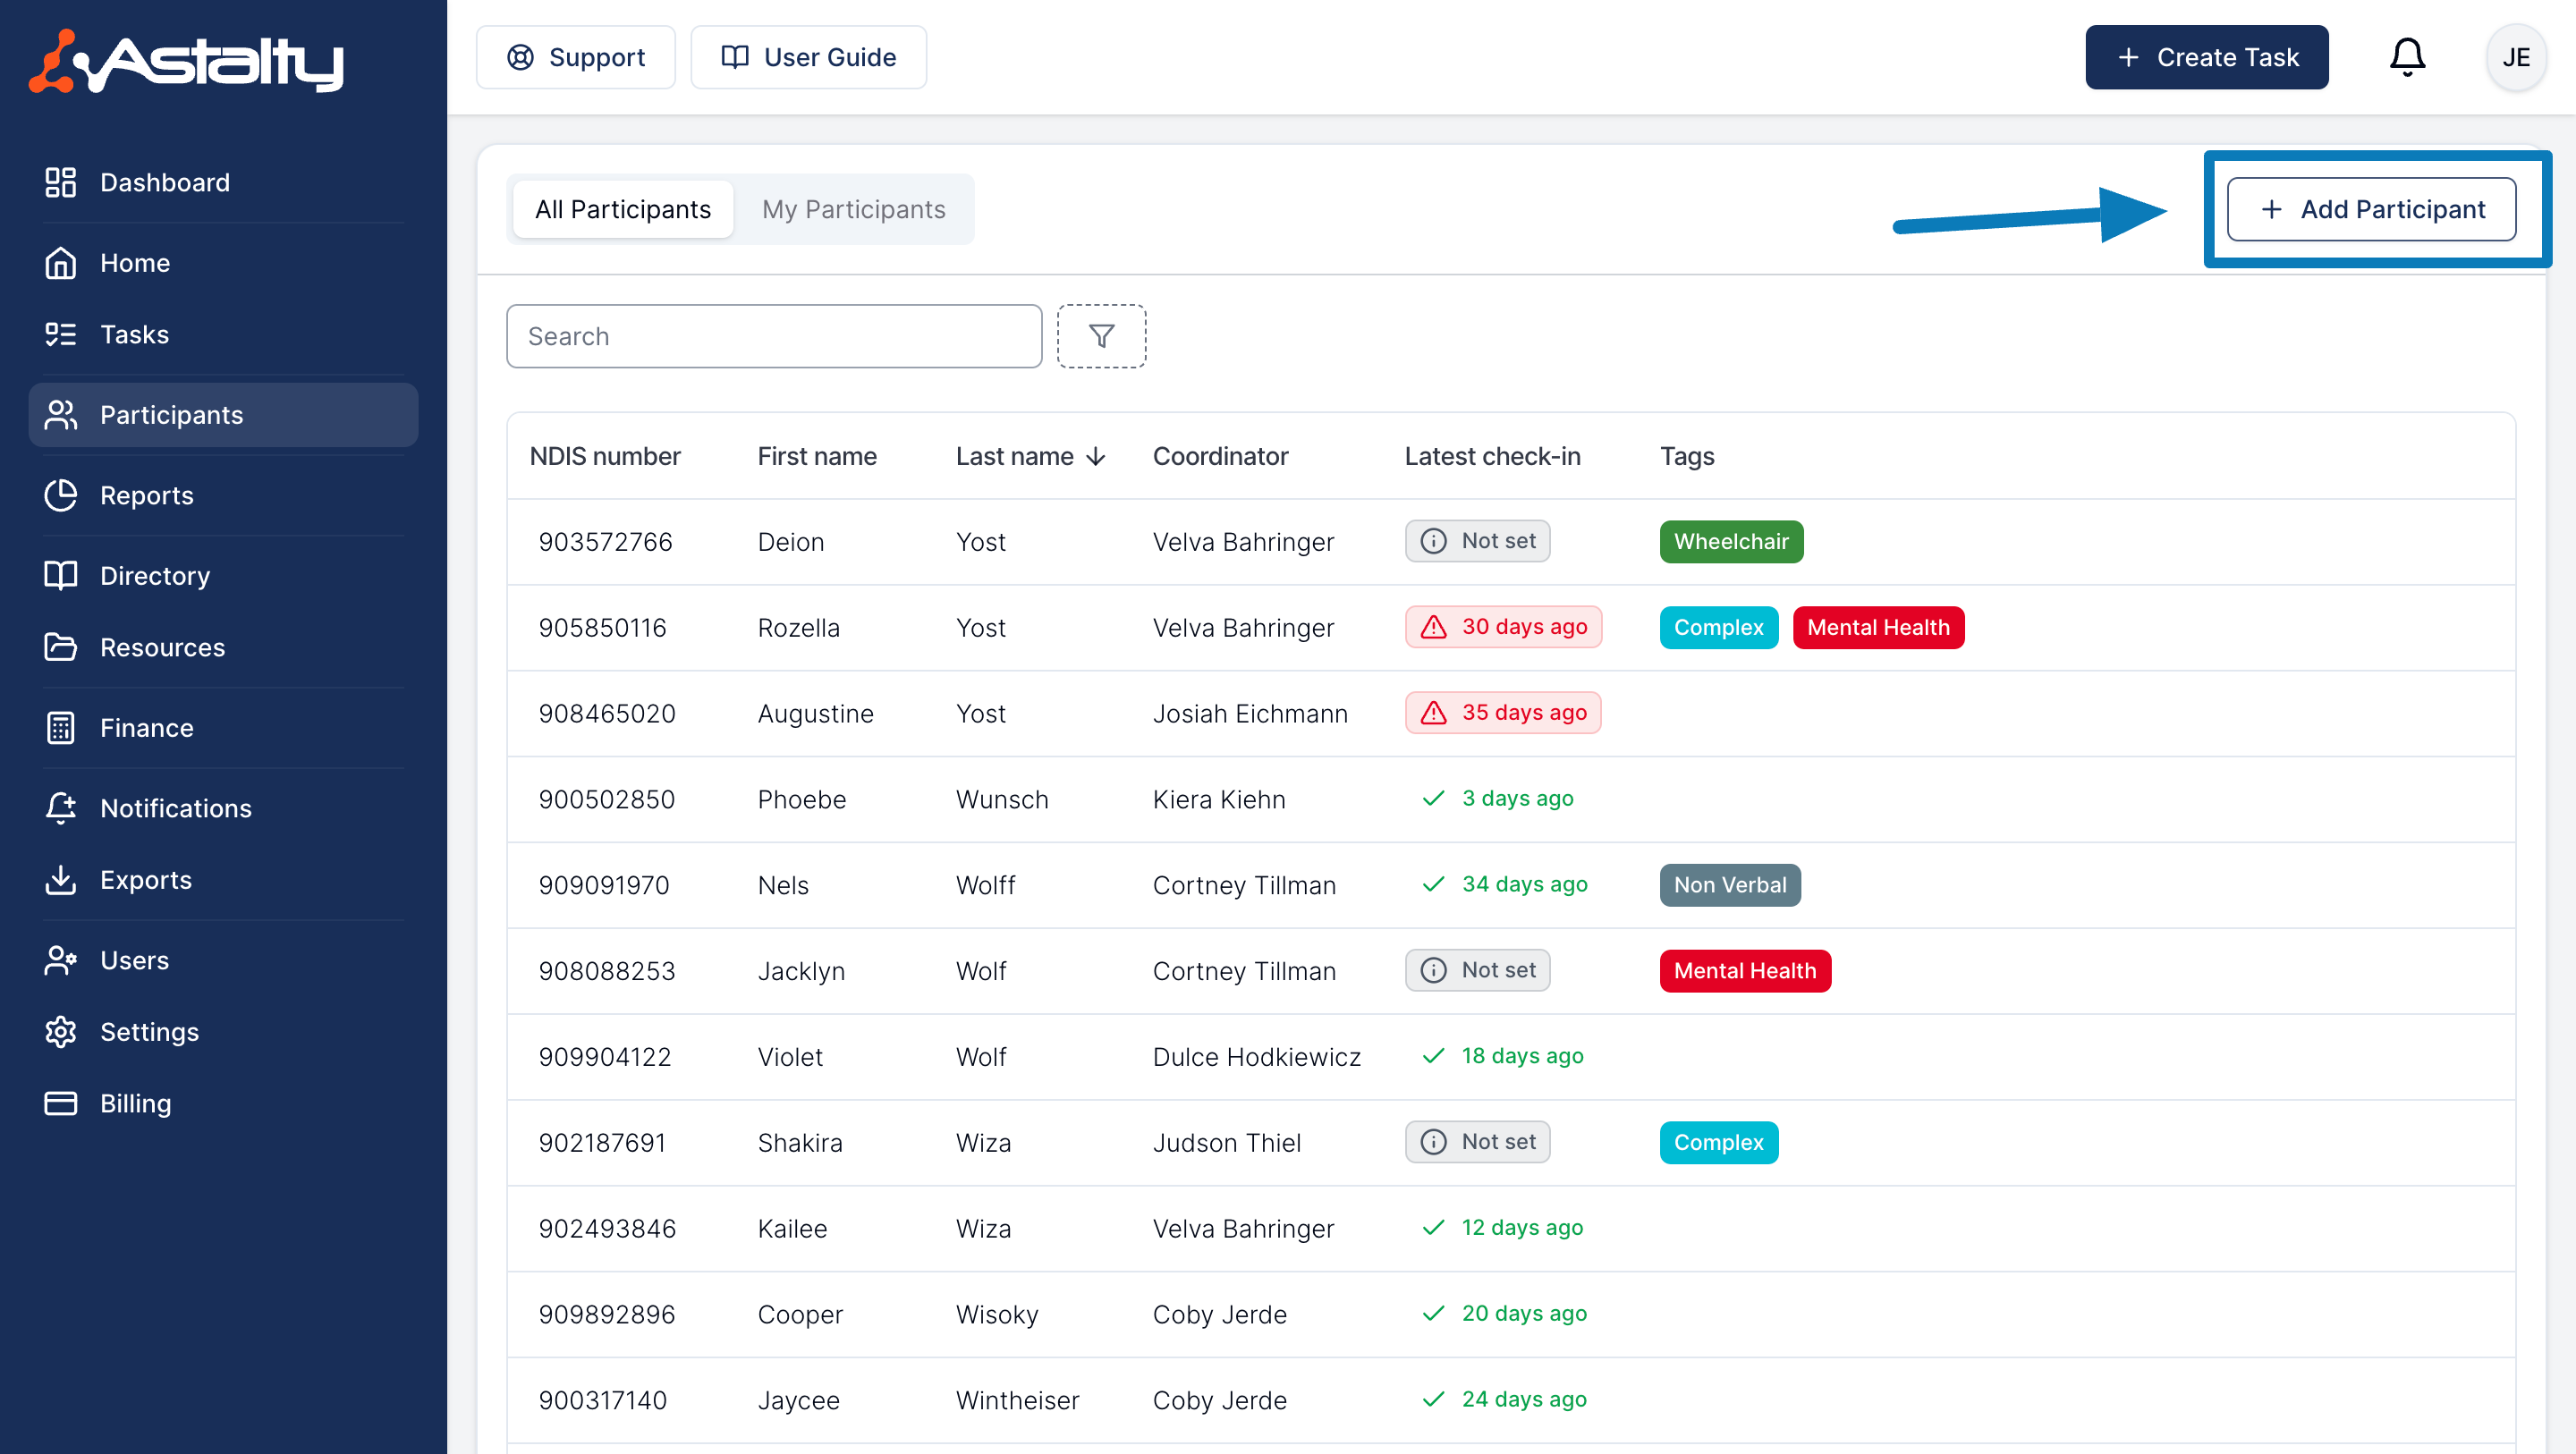Click the Non Verbal tag on Nels Wolff
Screen dimensions: 2576x1454
1730,885
